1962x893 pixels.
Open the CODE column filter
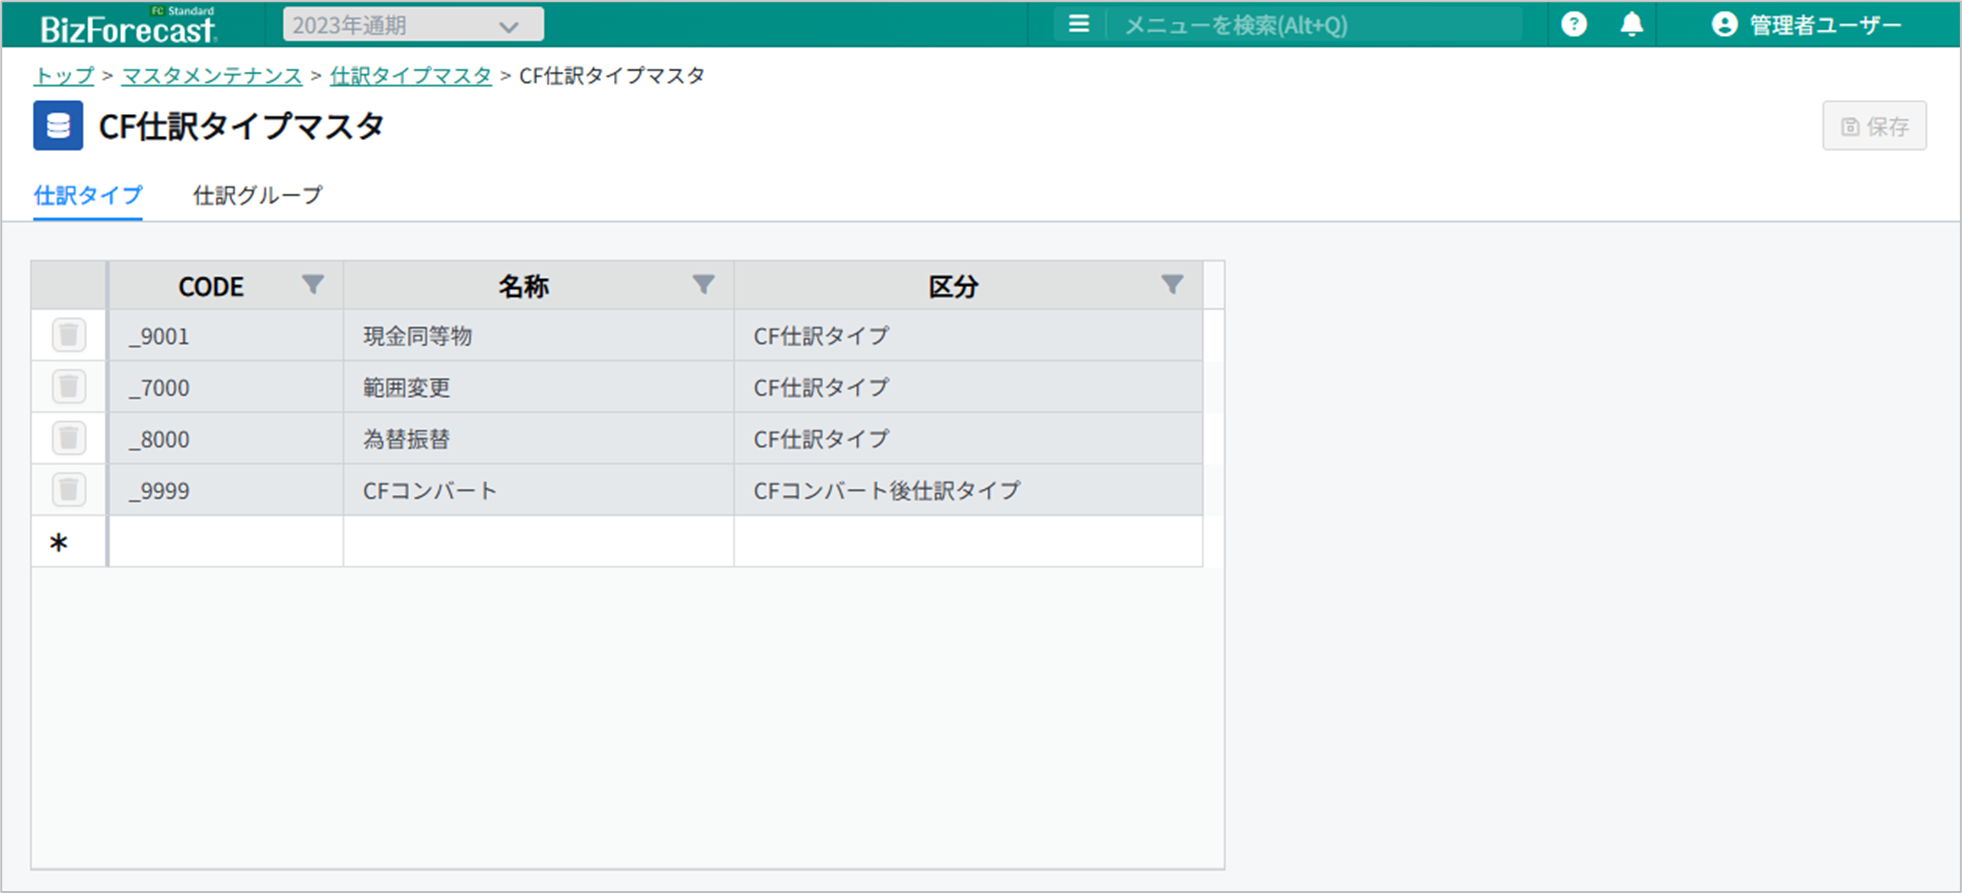[313, 285]
